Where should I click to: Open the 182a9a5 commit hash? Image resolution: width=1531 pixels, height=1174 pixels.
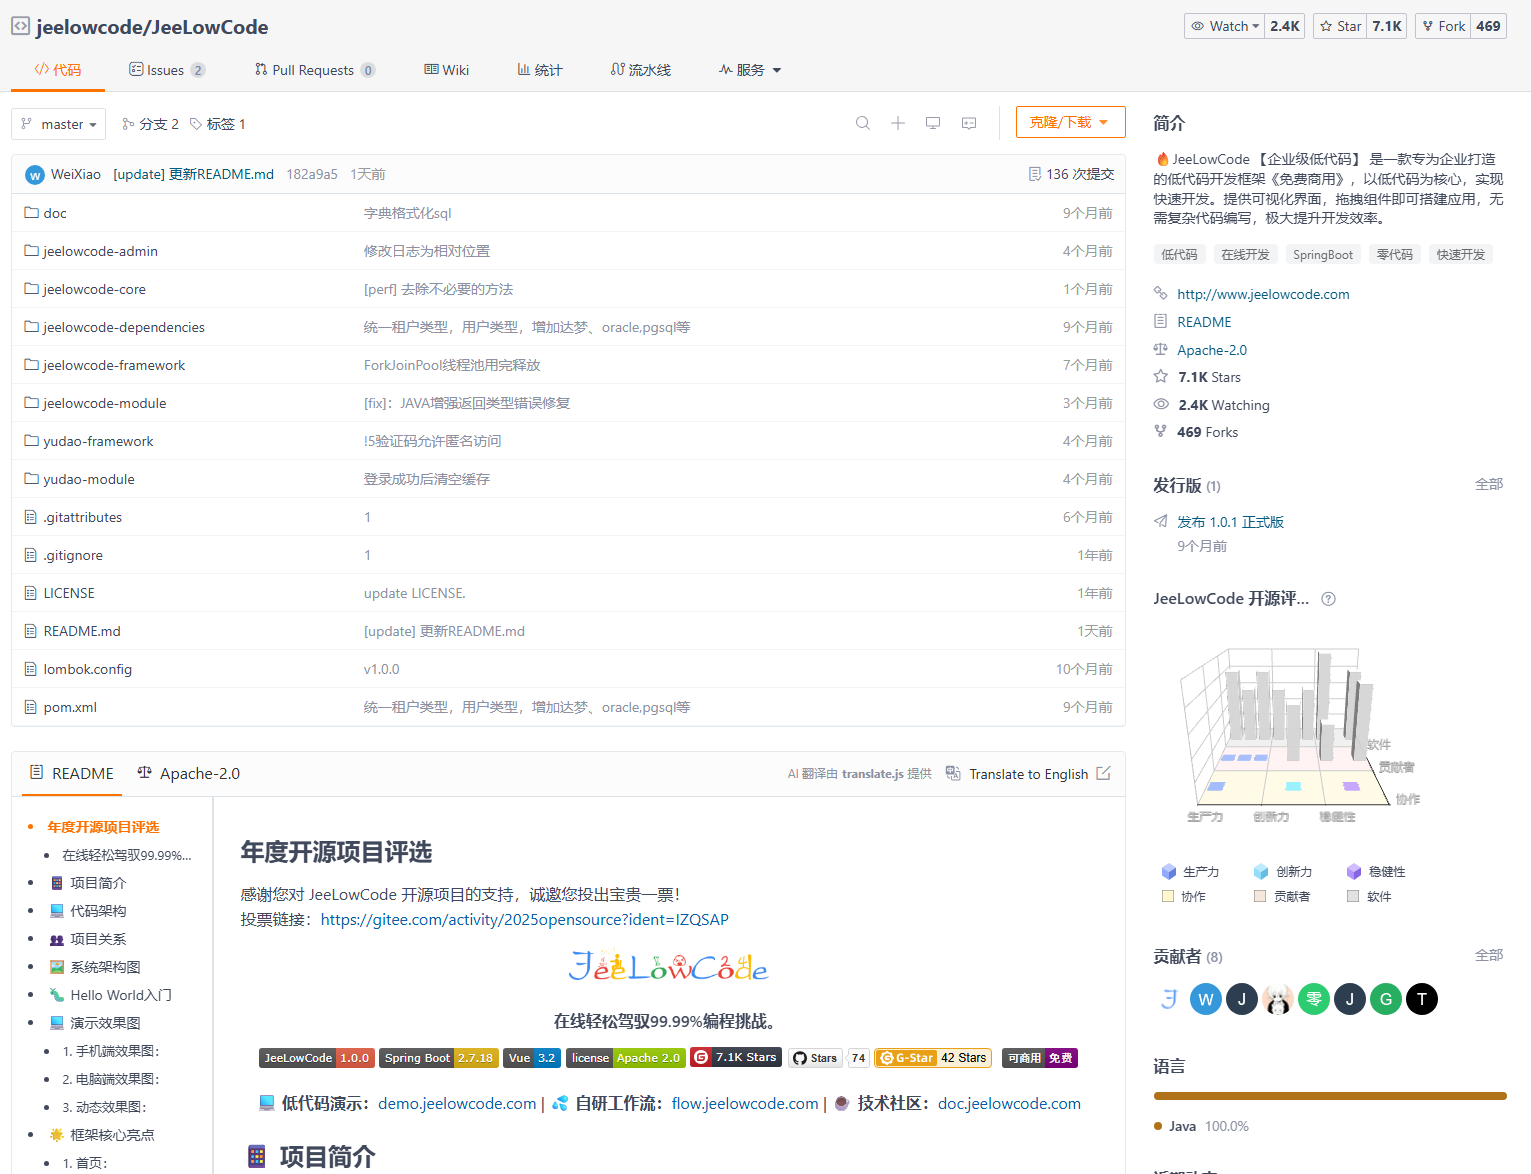(312, 174)
